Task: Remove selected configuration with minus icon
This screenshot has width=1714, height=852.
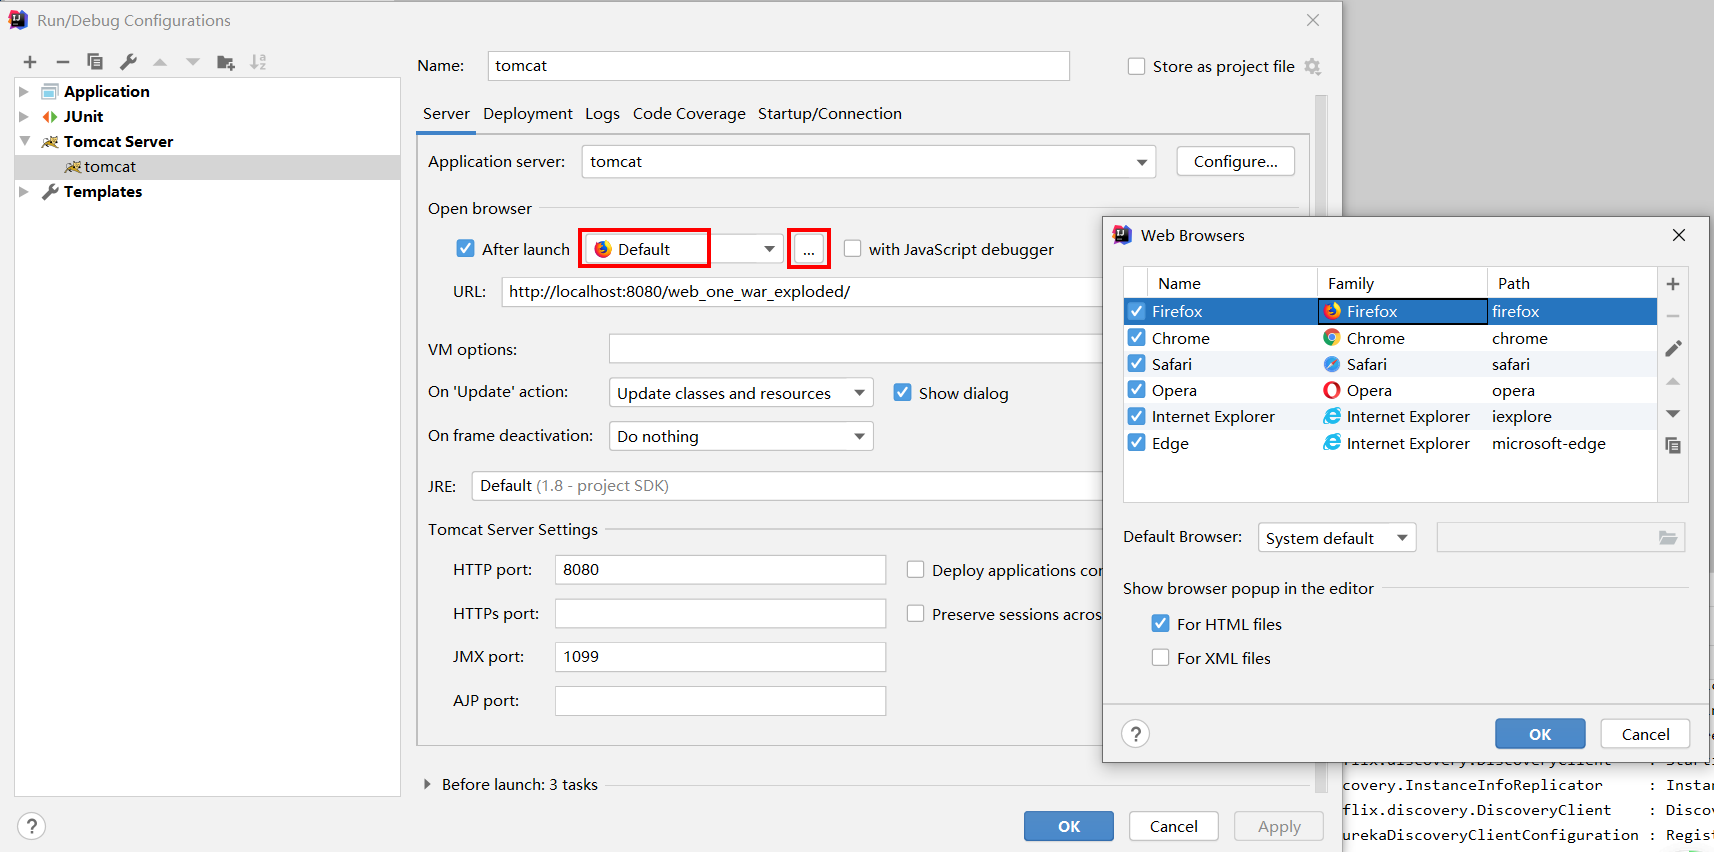Action: pyautogui.click(x=62, y=62)
